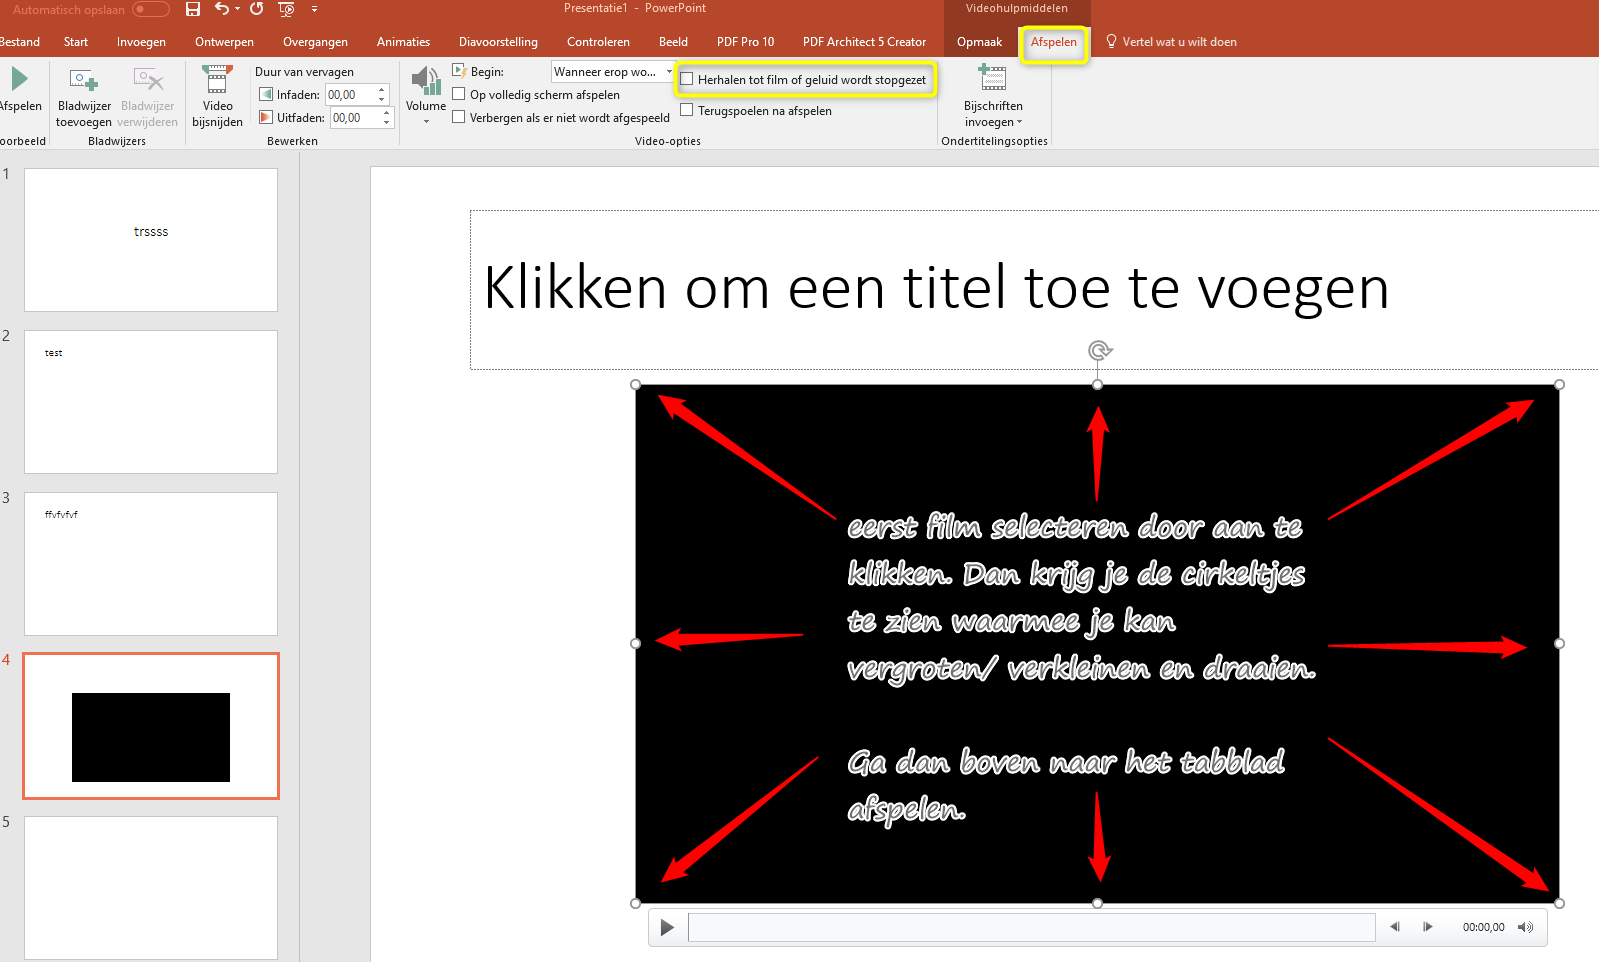Start presentation from beginning icon
Viewport: 1599px width, 962px height.
pyautogui.click(x=286, y=9)
